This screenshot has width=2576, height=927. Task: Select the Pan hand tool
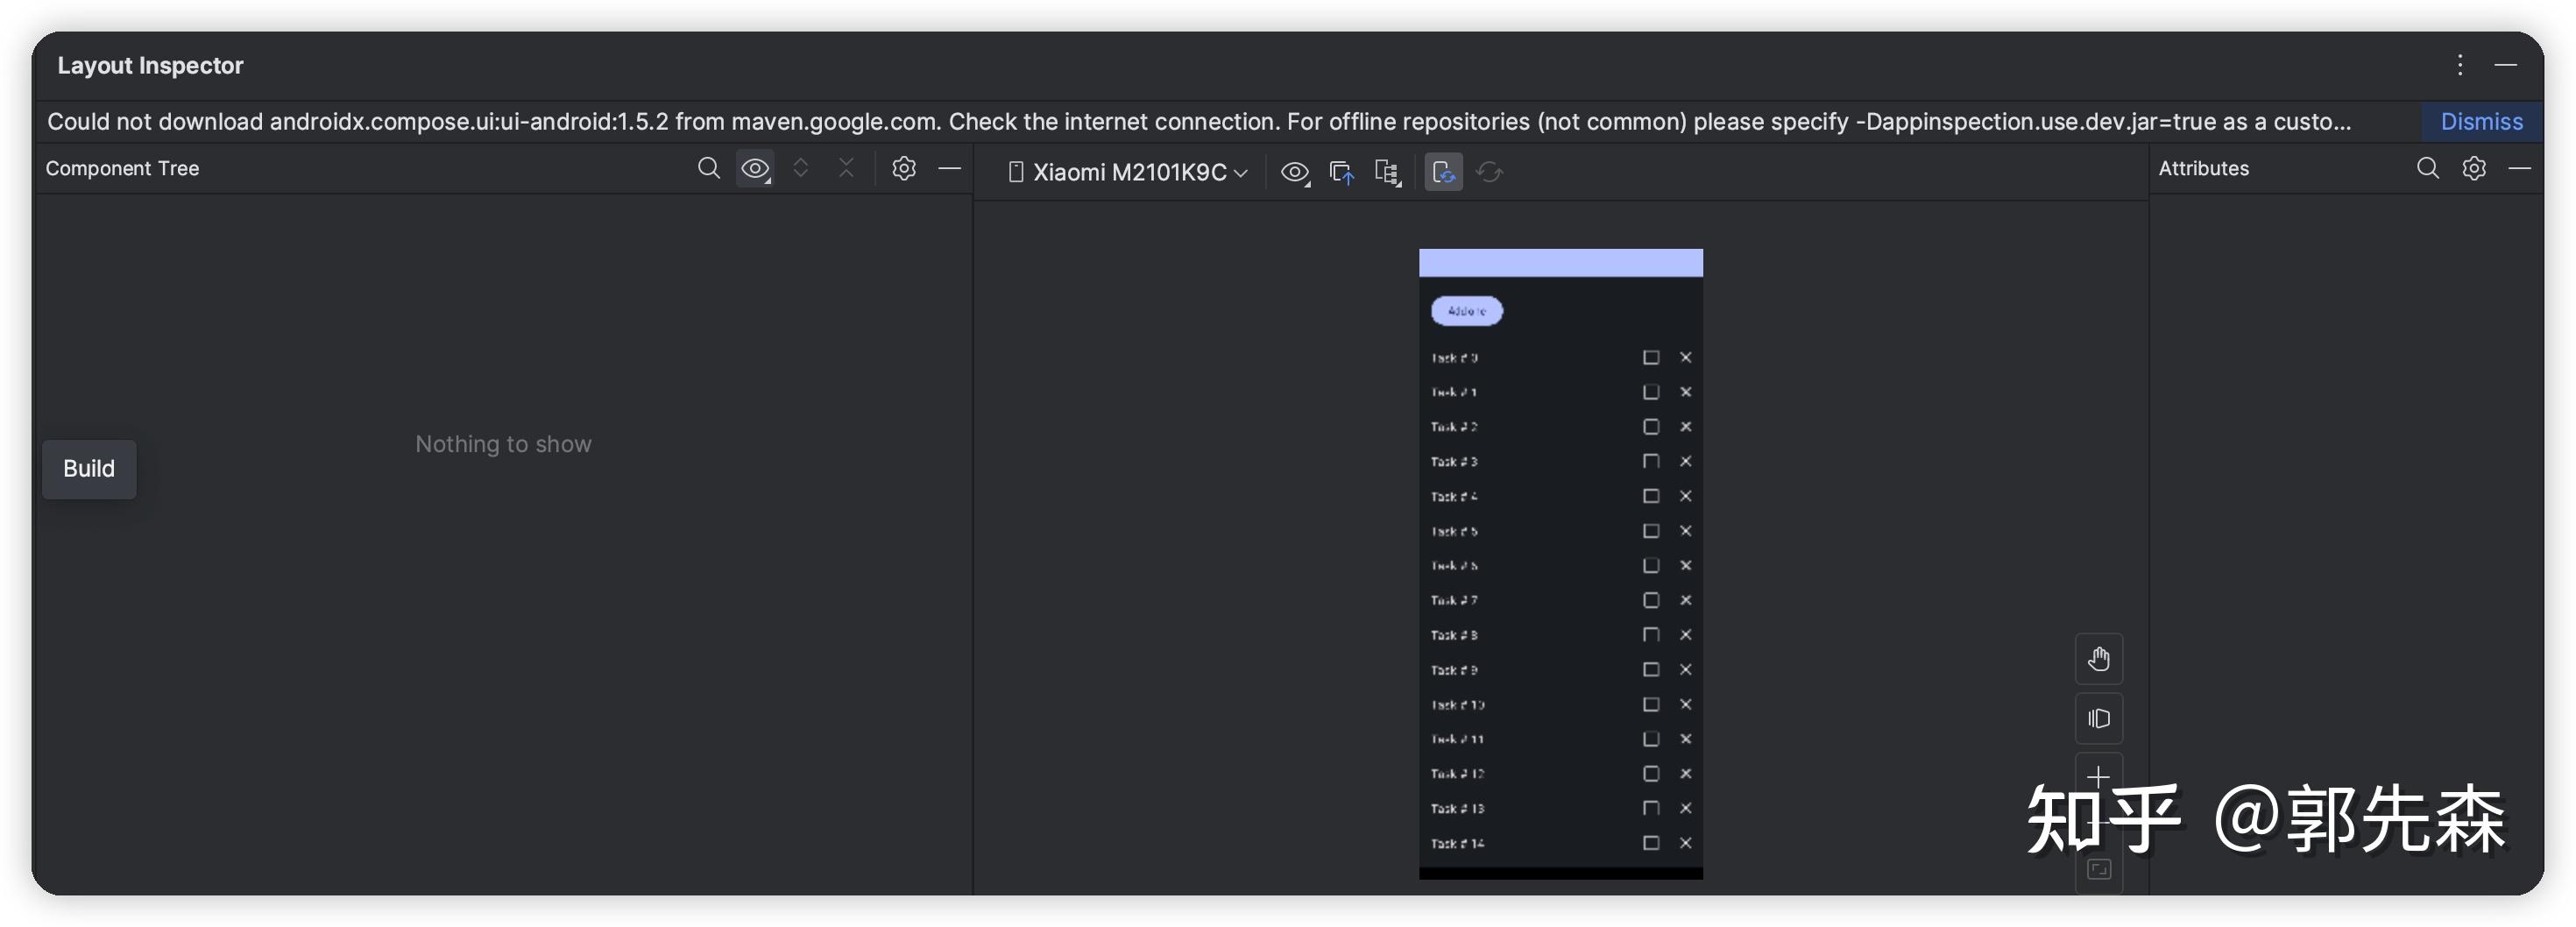pos(2098,659)
